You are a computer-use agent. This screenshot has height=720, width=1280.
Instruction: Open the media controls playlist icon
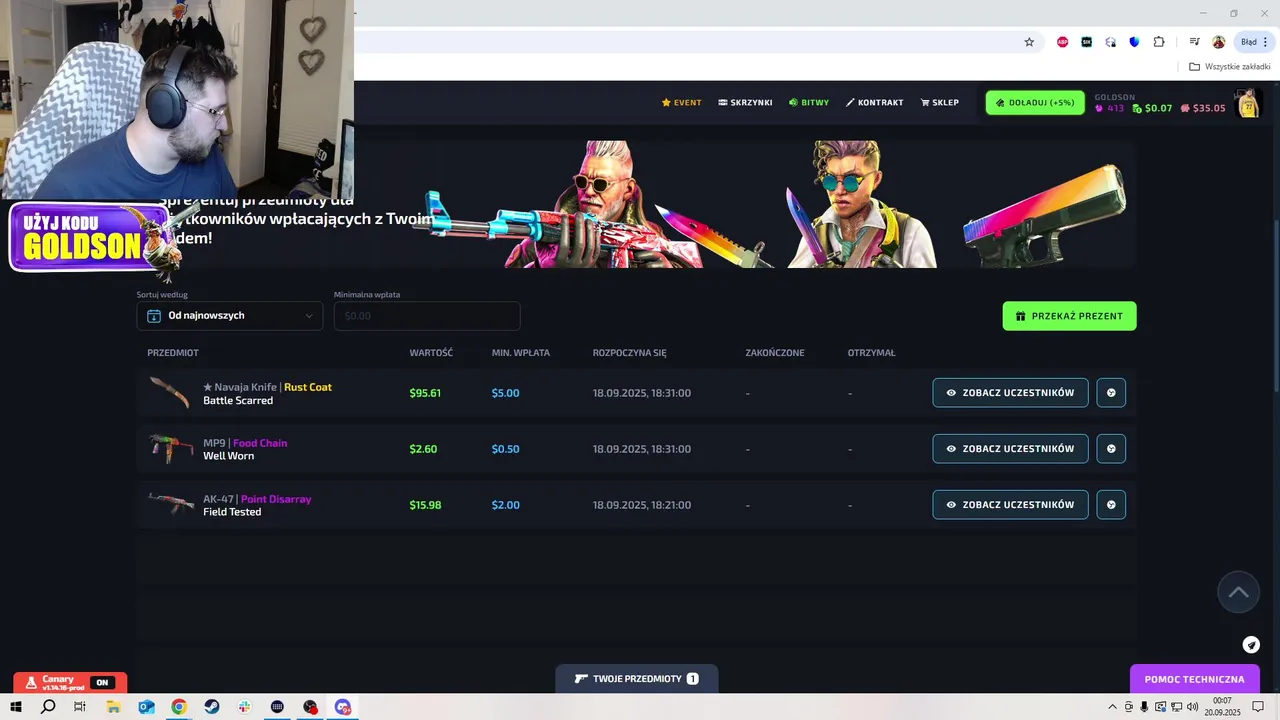click(1194, 42)
